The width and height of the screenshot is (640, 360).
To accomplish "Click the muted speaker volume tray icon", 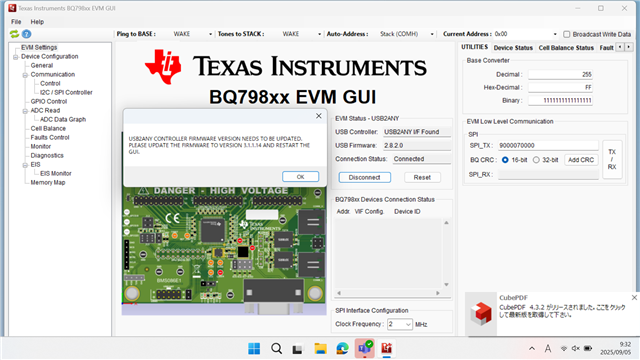I will tap(576, 349).
